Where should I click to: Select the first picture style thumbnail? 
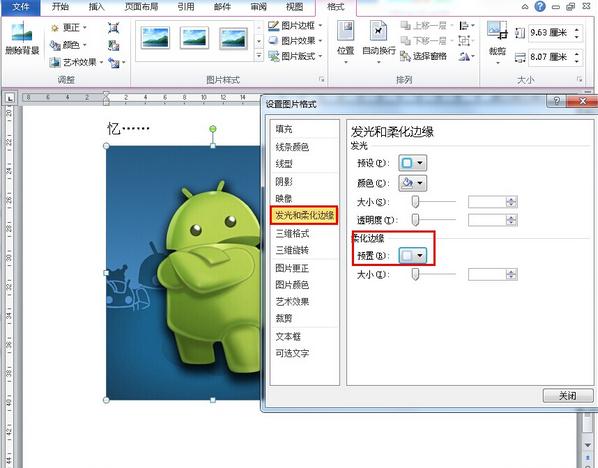tap(155, 37)
